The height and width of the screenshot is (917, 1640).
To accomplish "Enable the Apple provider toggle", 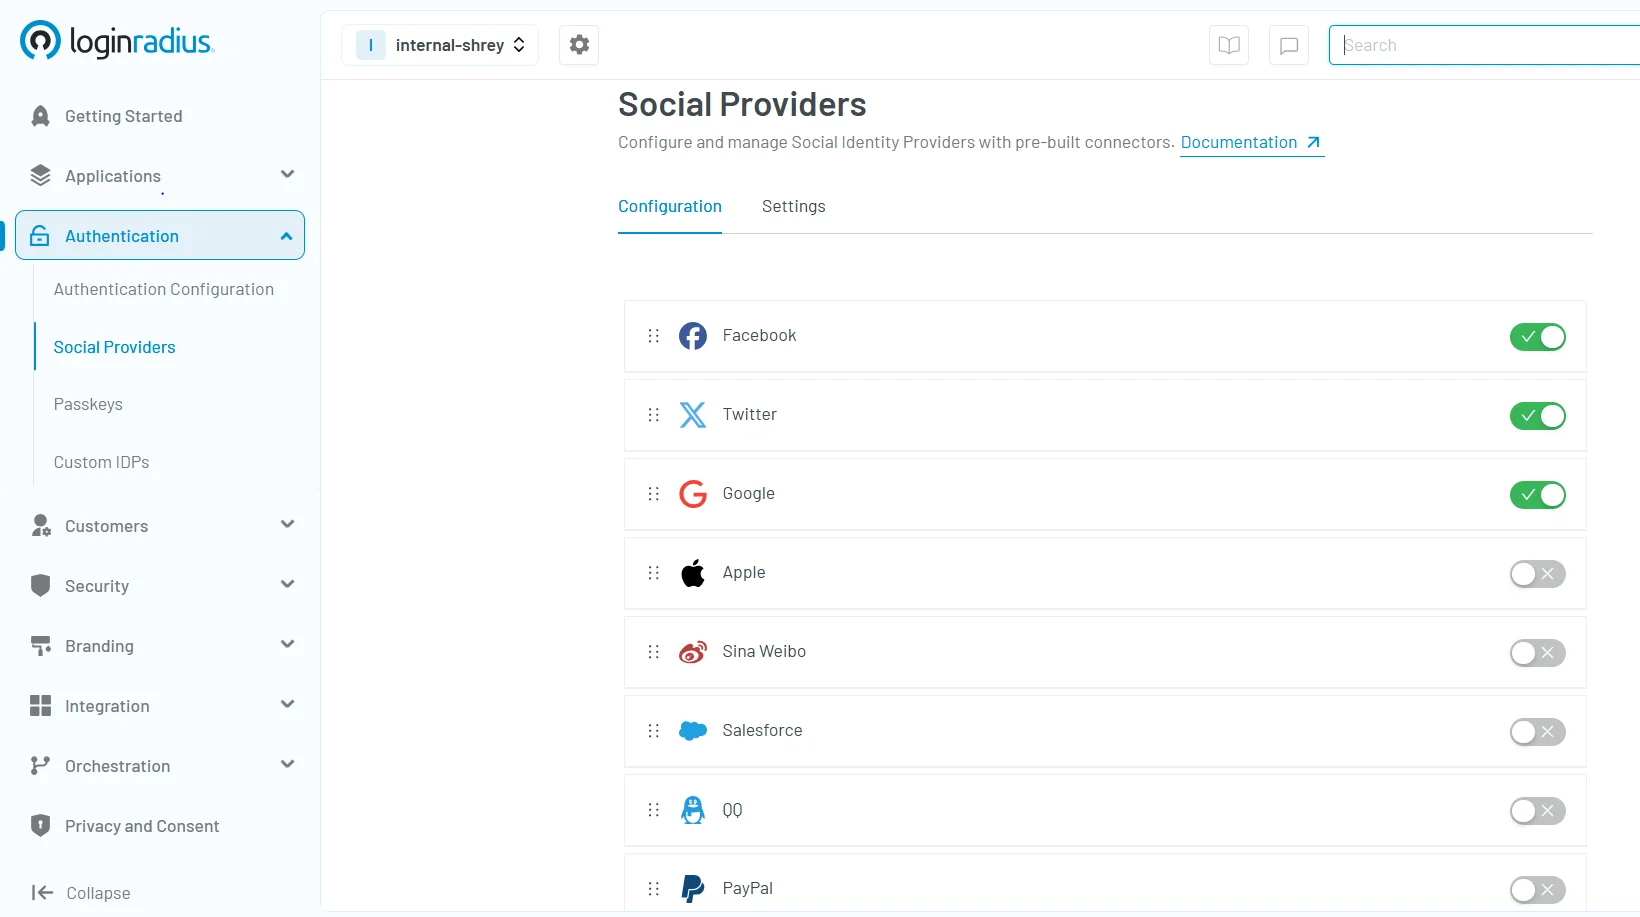I will 1538,574.
